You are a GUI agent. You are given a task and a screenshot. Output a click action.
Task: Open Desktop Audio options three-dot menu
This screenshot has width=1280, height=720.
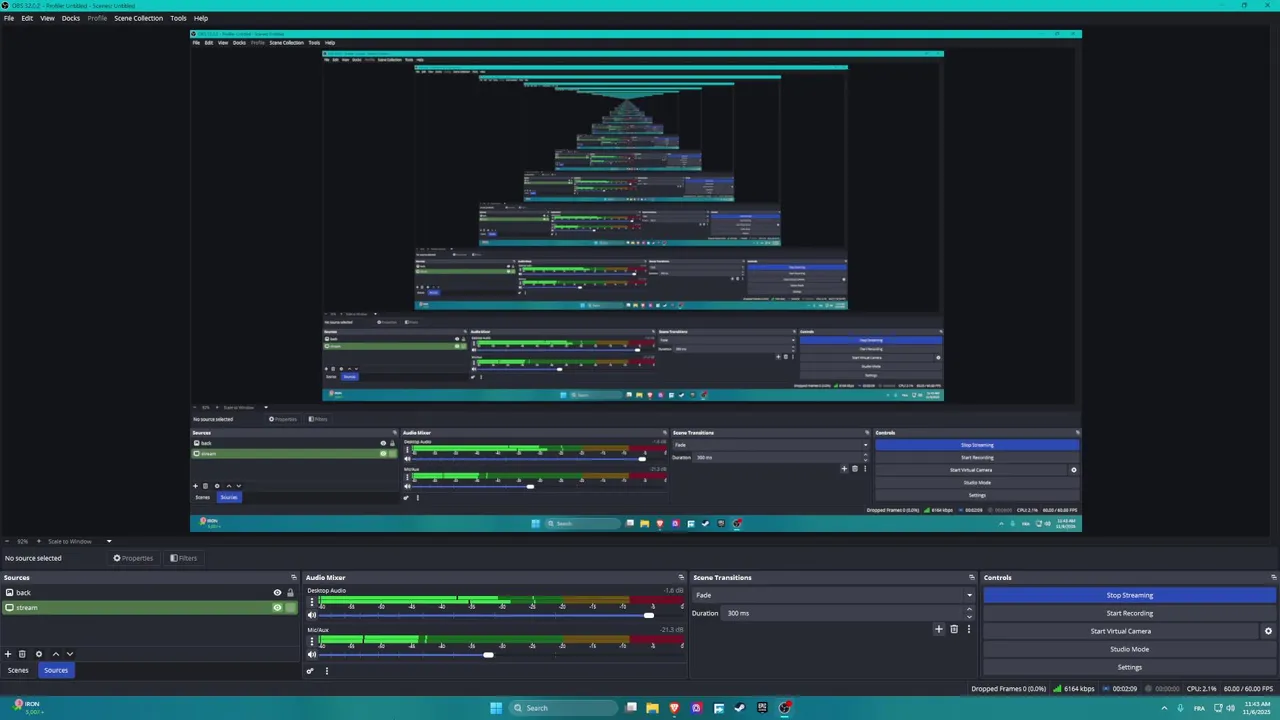[x=311, y=602]
